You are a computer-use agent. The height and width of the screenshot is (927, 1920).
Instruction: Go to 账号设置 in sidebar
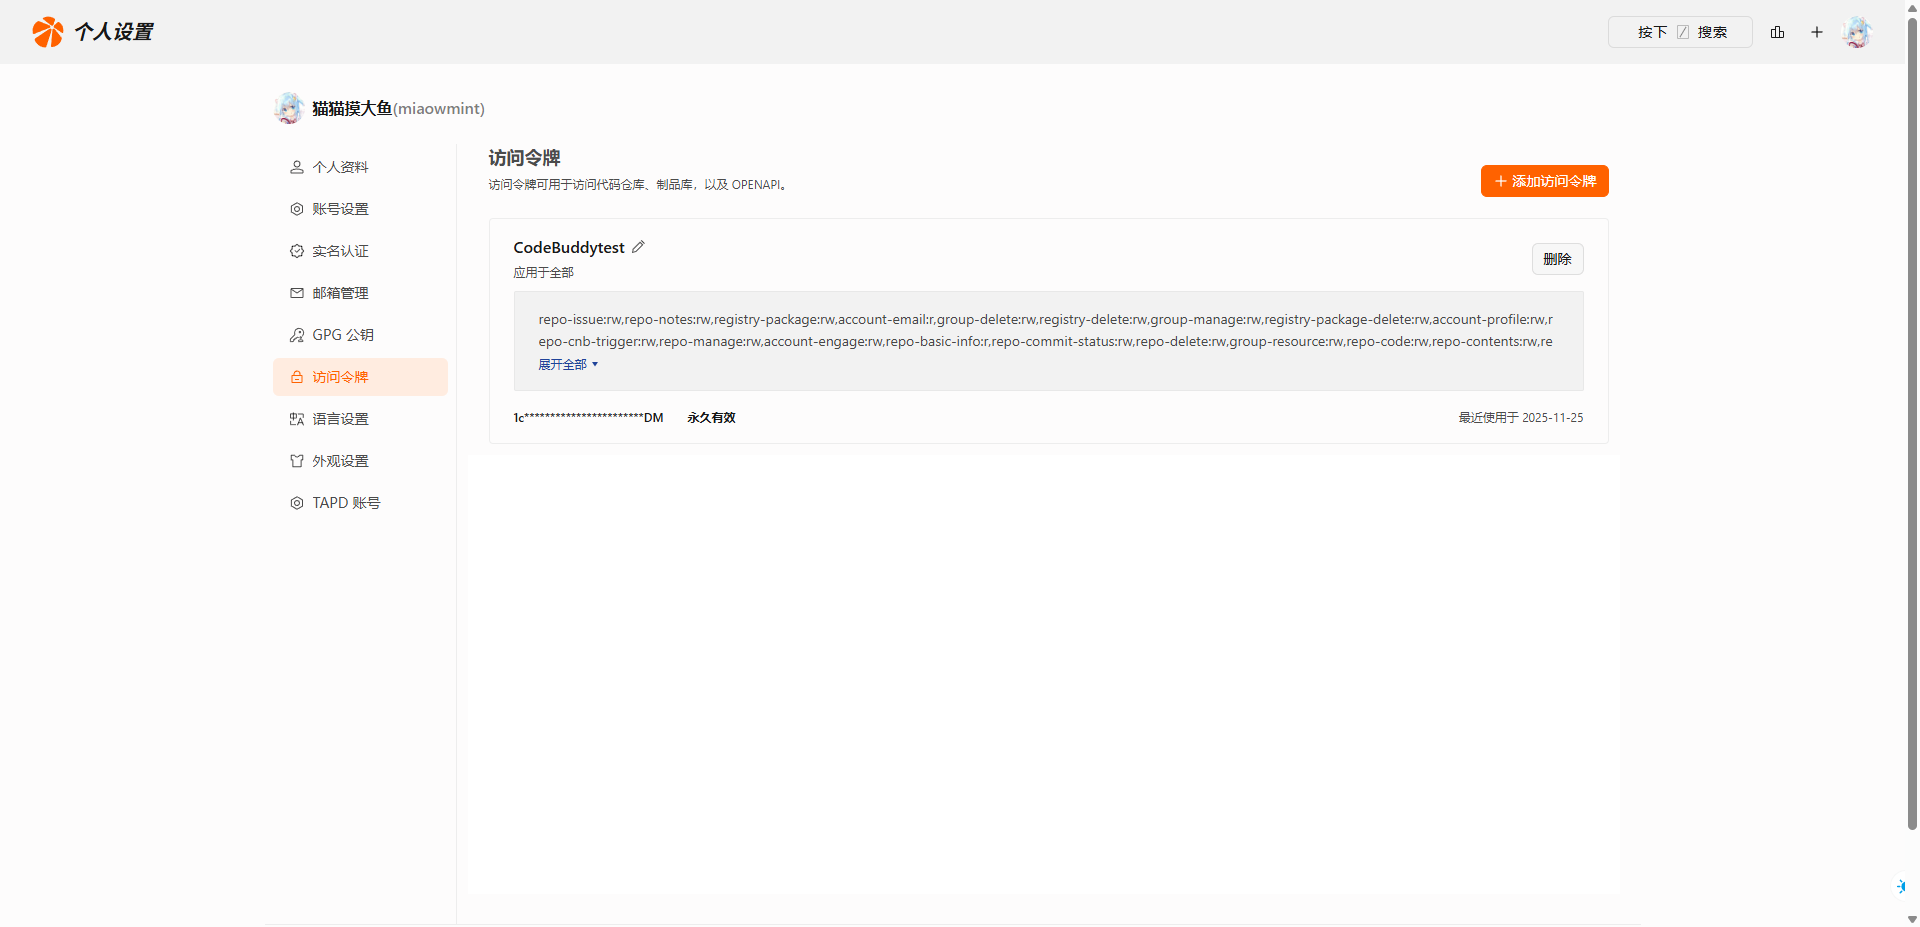point(340,209)
